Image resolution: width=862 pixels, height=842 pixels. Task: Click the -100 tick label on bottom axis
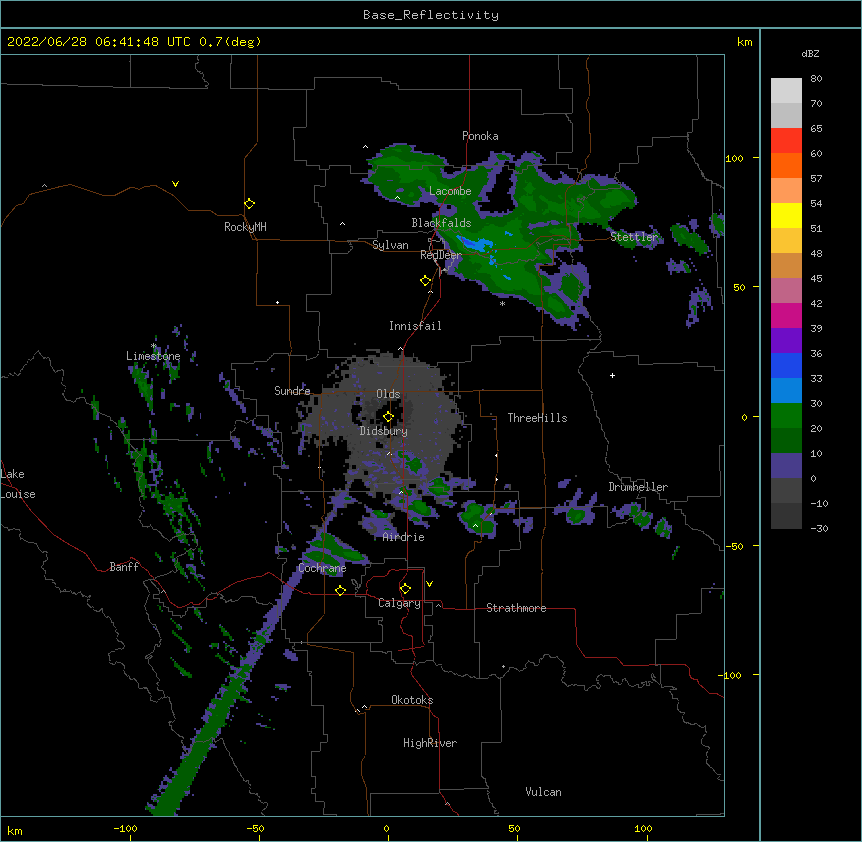126,828
